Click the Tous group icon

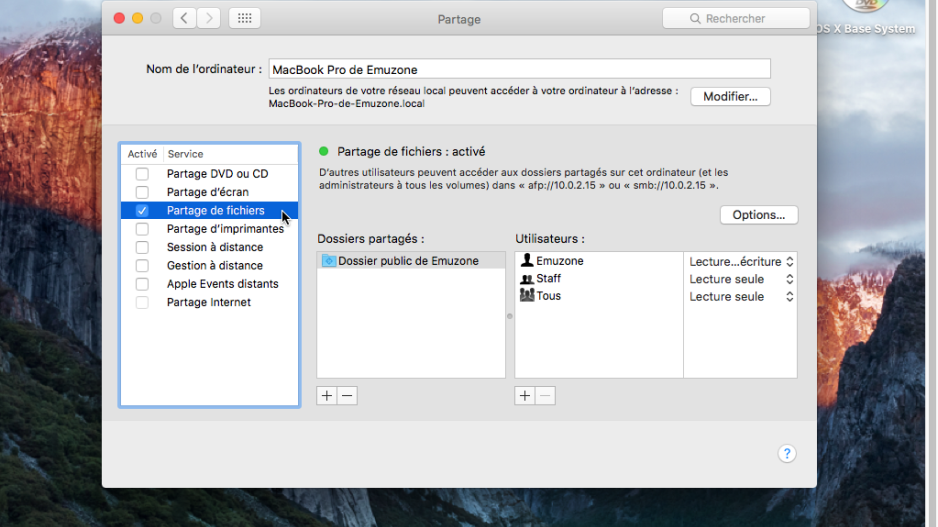coord(526,296)
